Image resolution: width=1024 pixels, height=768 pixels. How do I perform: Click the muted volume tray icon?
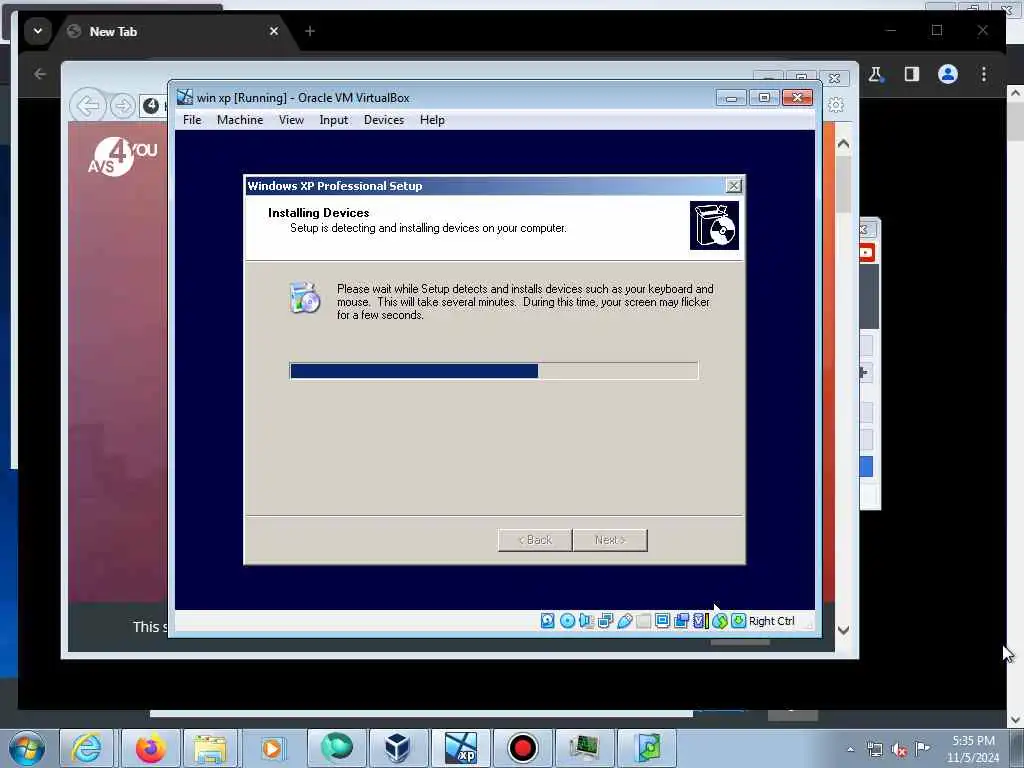coord(899,749)
